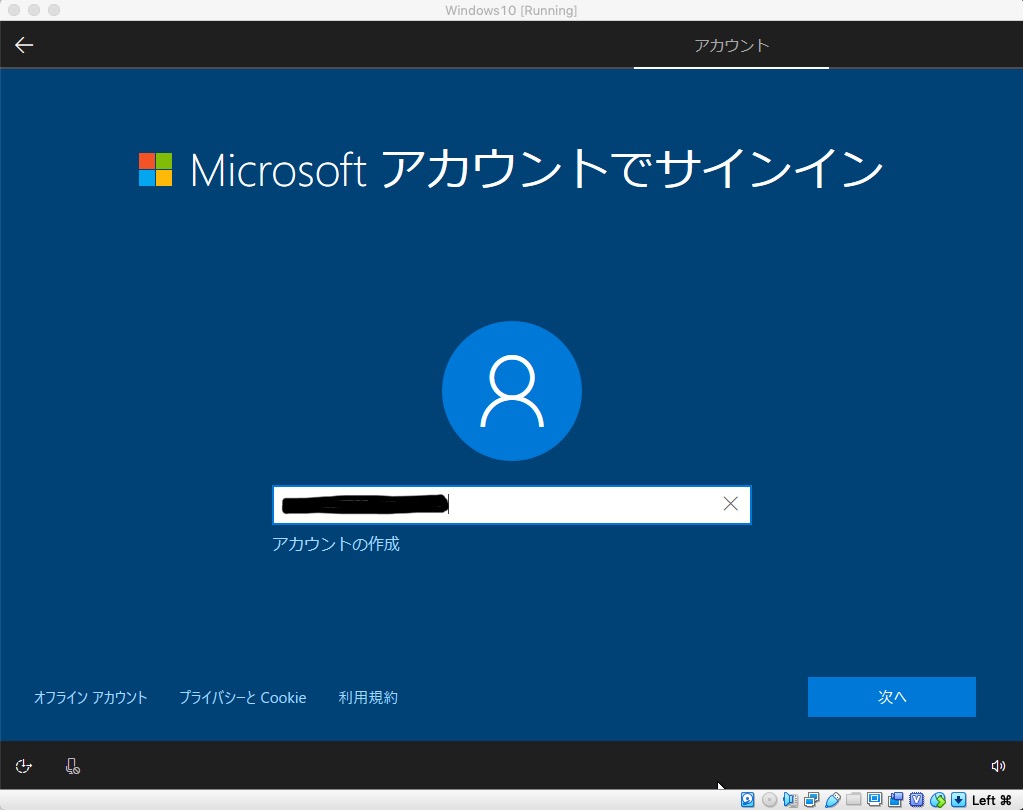The image size is (1023, 810).
Task: Adjust the volume speaker icon
Action: point(998,766)
